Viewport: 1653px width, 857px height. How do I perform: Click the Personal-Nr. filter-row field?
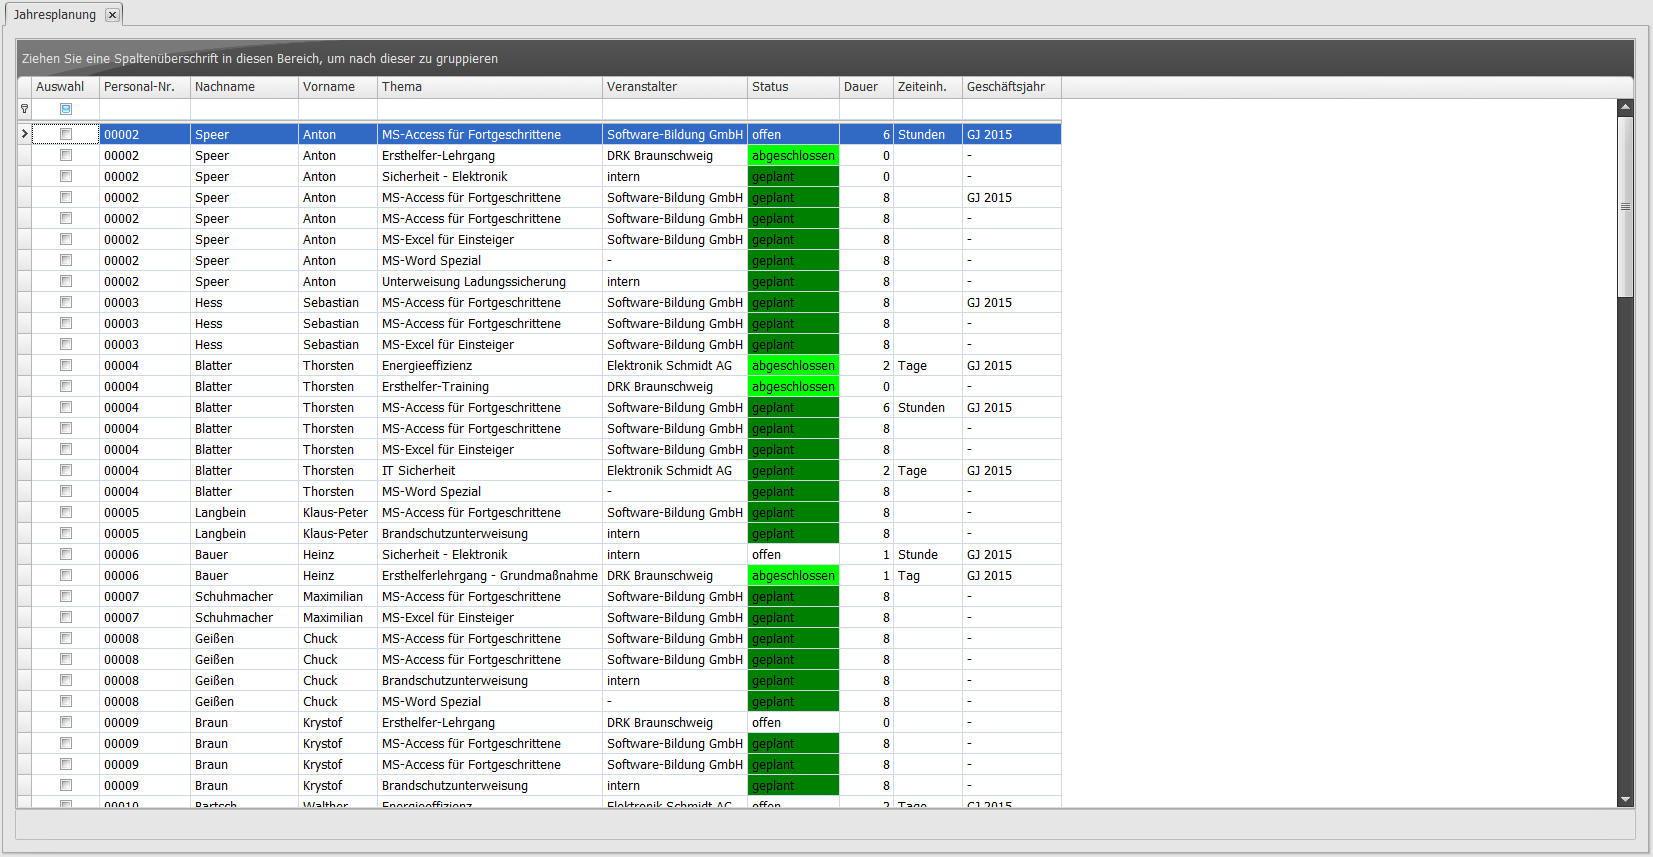(x=144, y=109)
